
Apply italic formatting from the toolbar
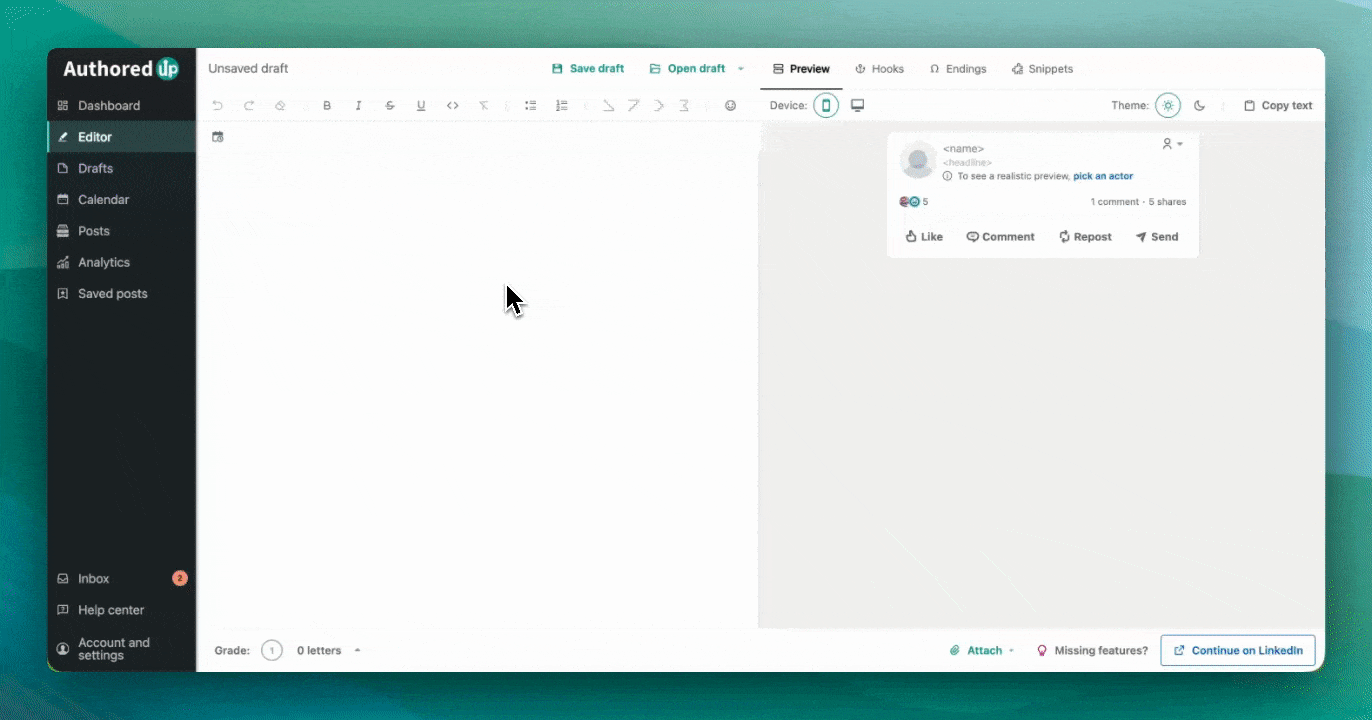click(359, 106)
